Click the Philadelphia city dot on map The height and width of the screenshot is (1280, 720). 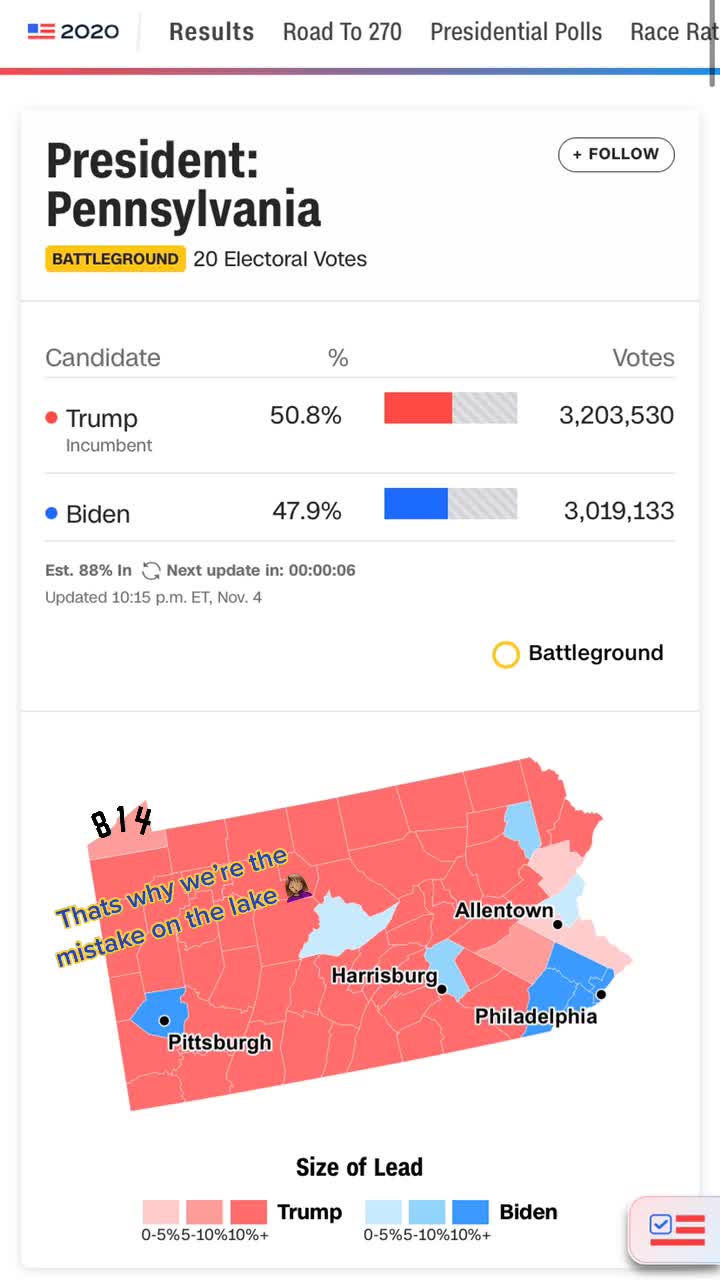(601, 994)
